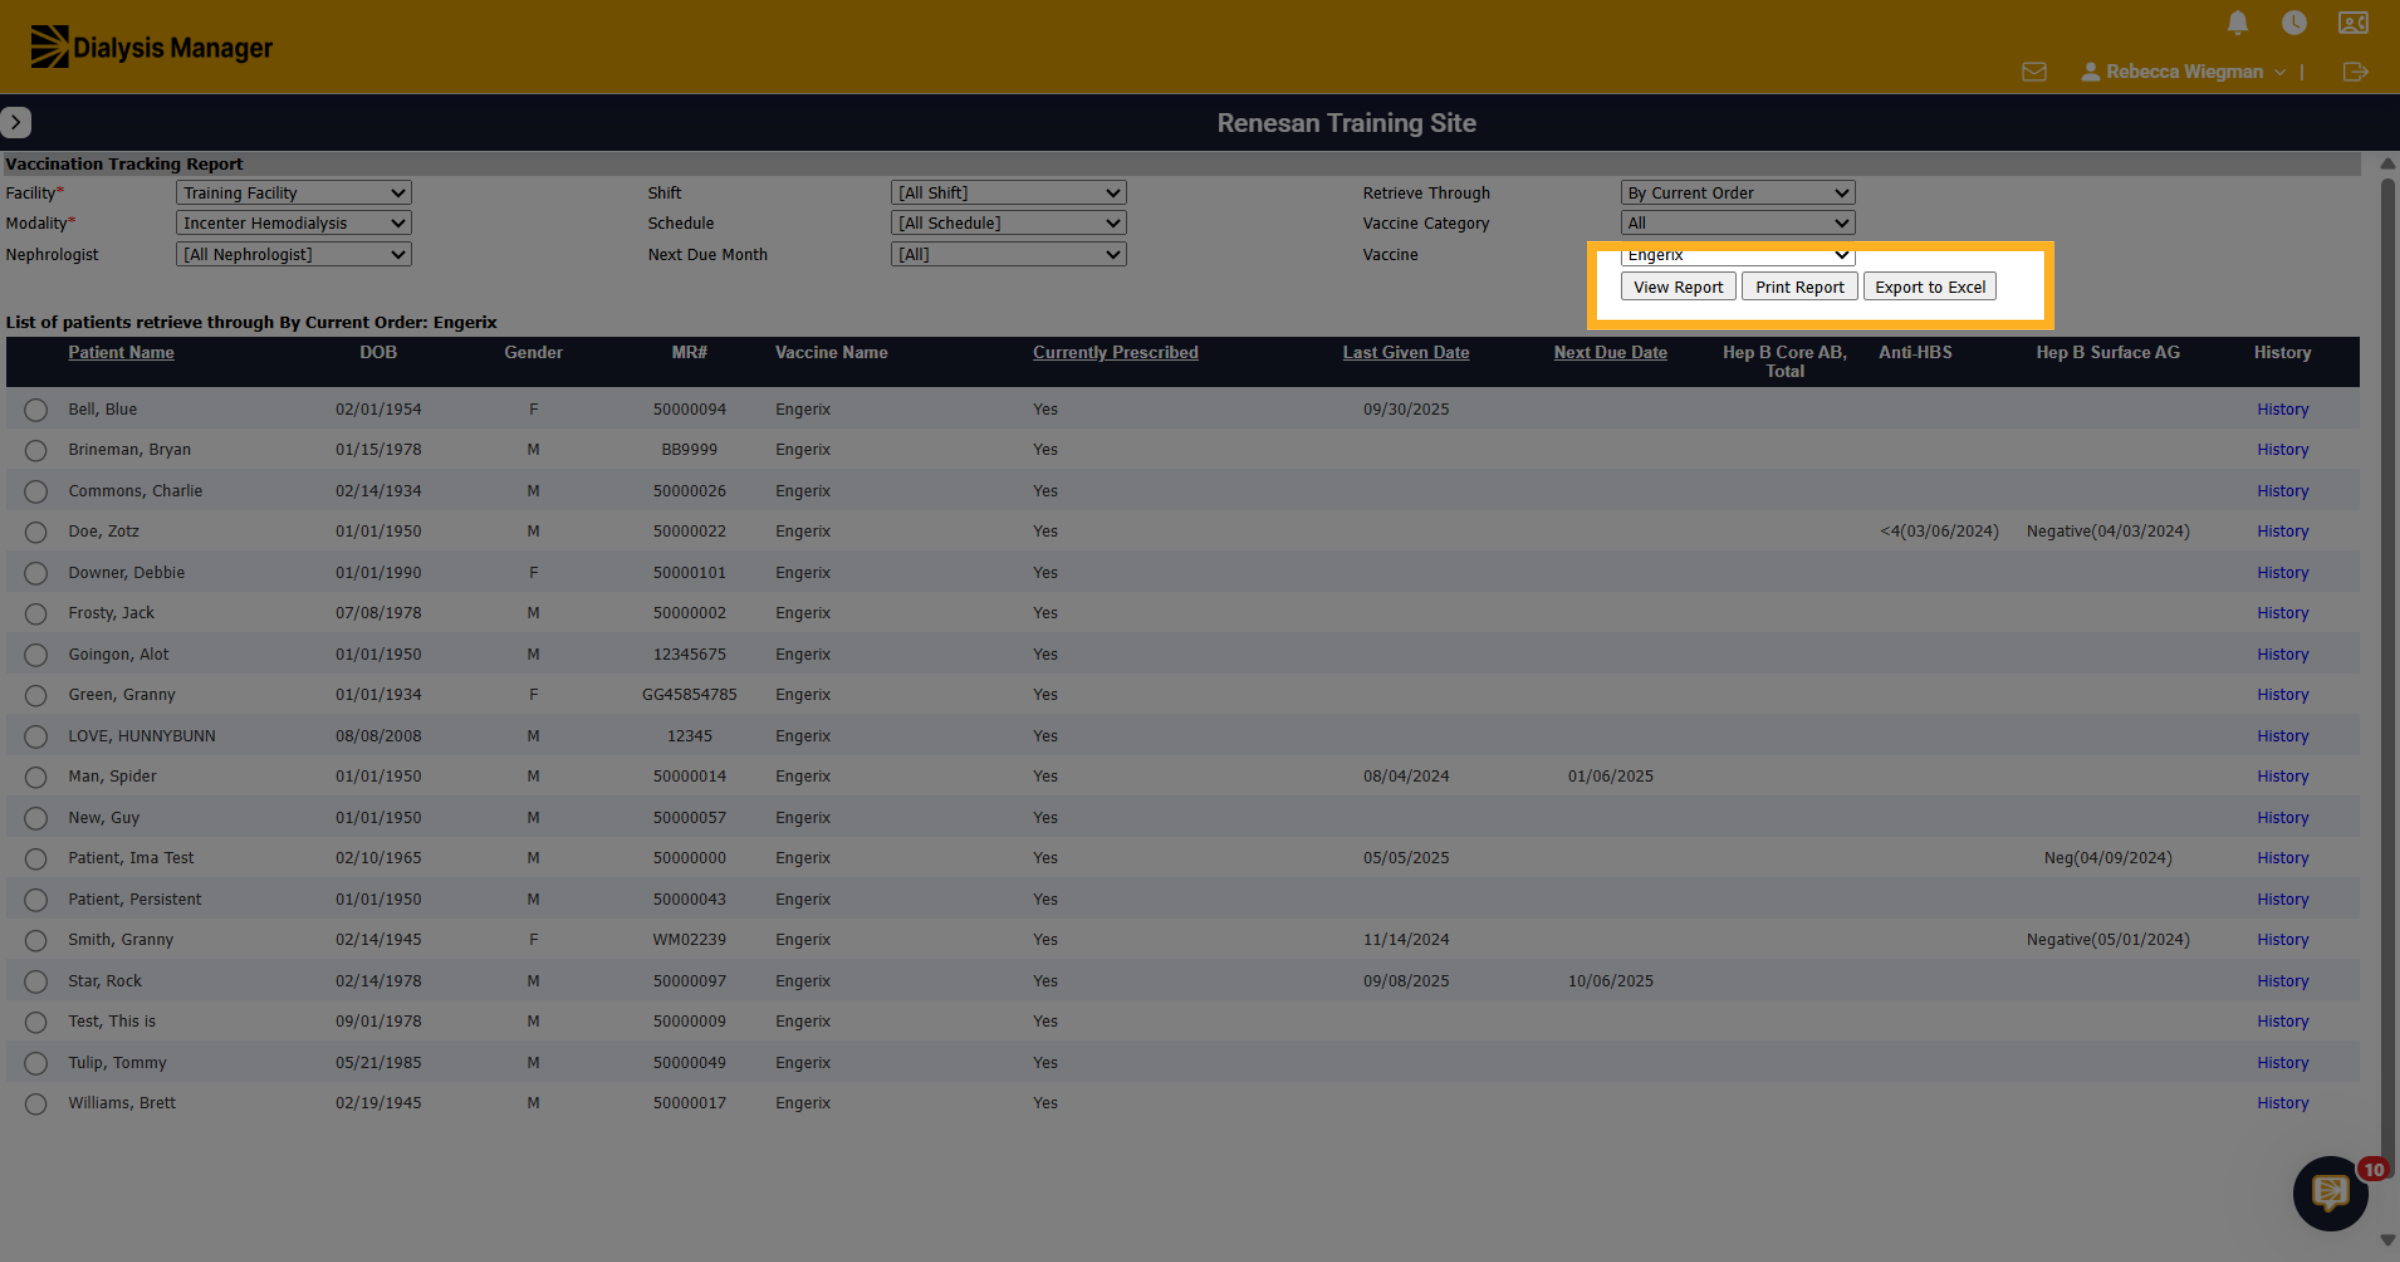The width and height of the screenshot is (2400, 1262).
Task: Click the Dialysis Manager logo
Action: [151, 47]
